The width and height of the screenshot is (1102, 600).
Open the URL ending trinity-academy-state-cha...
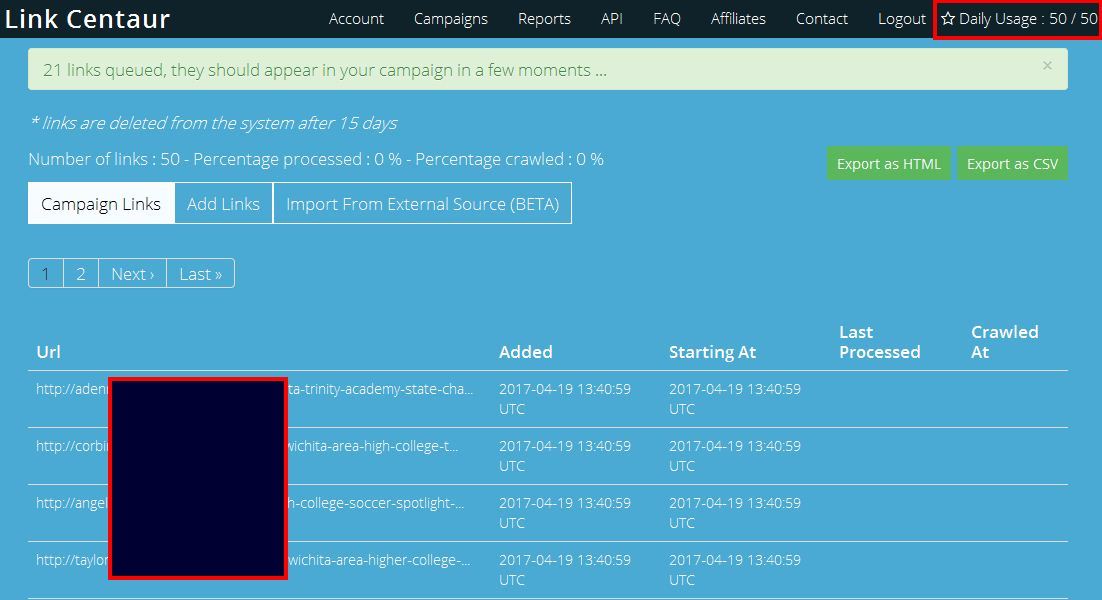point(255,389)
